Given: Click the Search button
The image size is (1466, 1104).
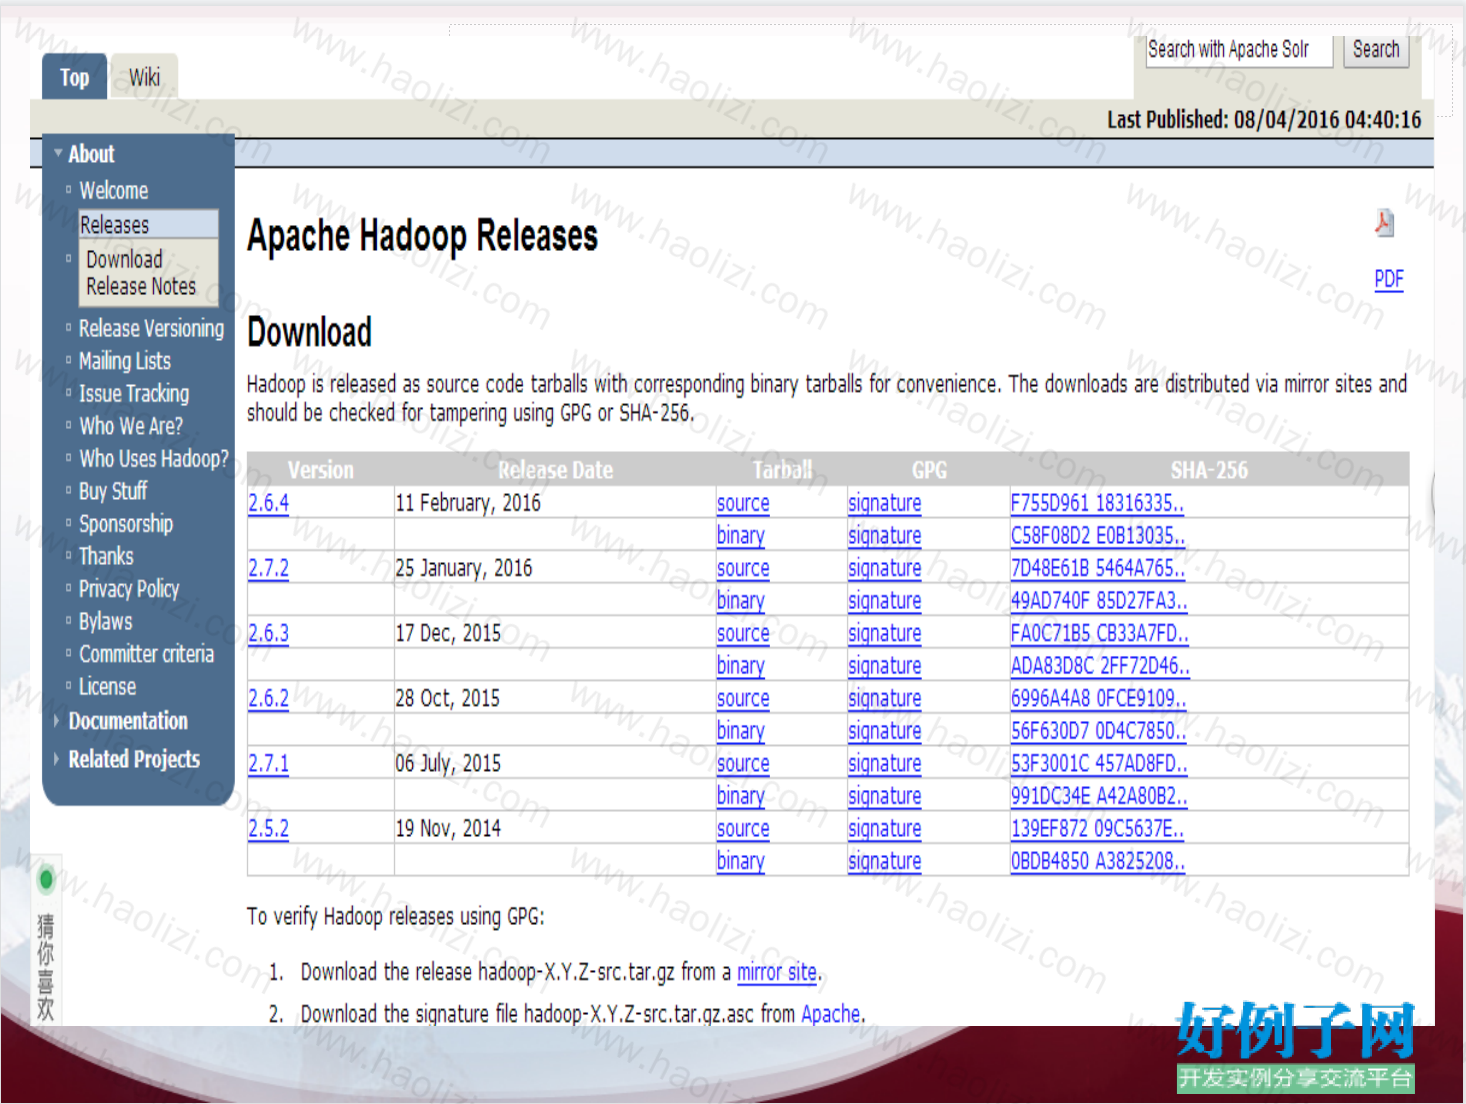Looking at the screenshot, I should pos(1376,50).
